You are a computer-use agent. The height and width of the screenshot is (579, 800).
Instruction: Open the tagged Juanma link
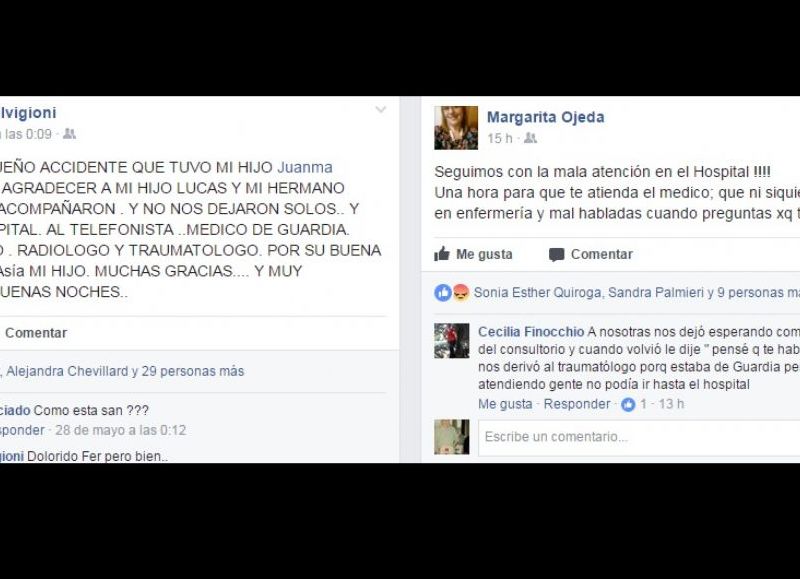[305, 167]
